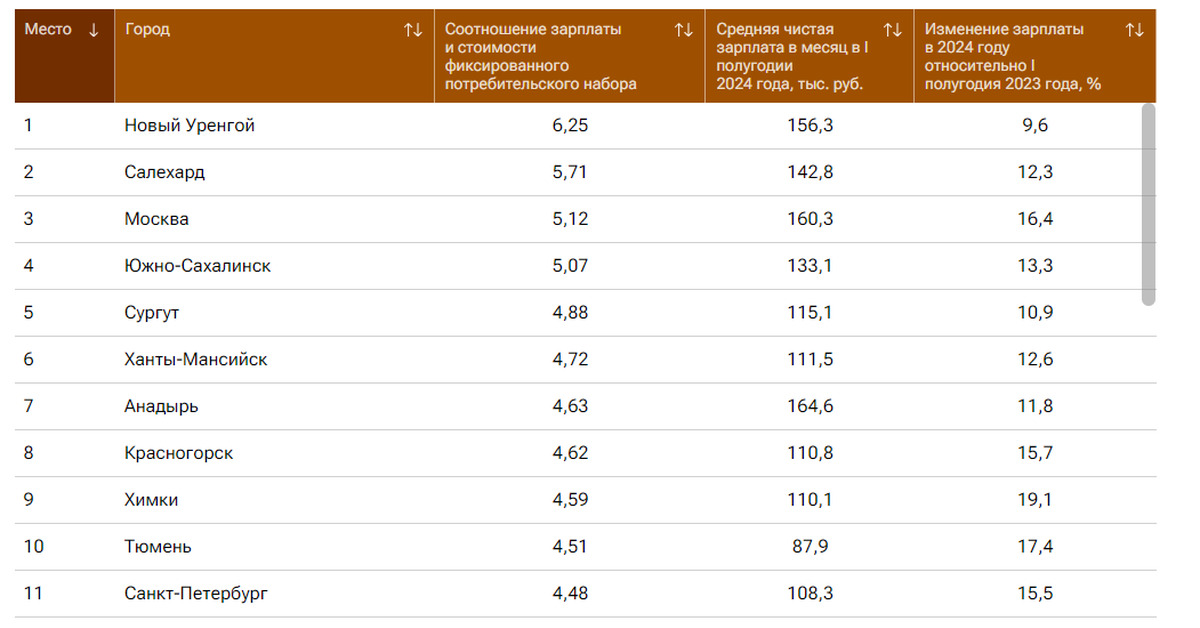Click the 164,6 salary value for Анадырь

click(810, 406)
